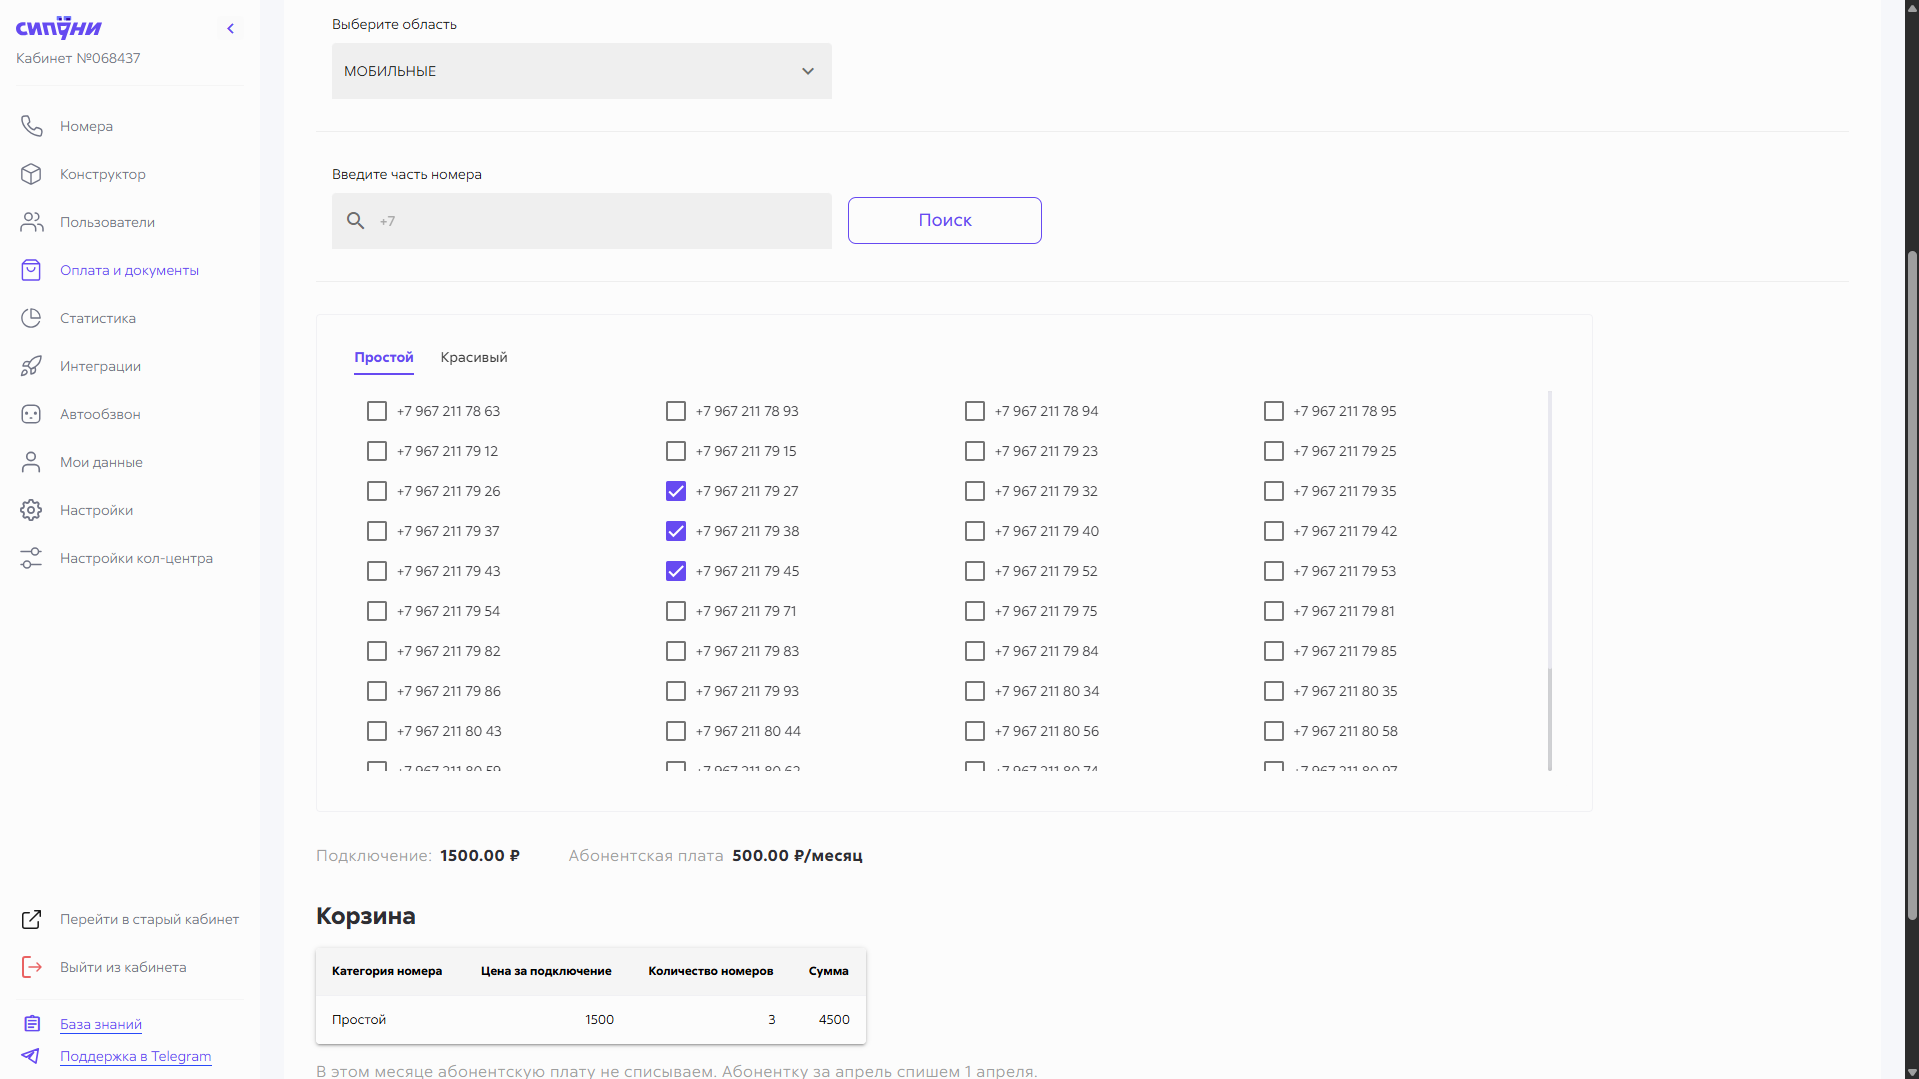Click the Пользователи people icon
1919x1079 pixels.
pos(31,222)
